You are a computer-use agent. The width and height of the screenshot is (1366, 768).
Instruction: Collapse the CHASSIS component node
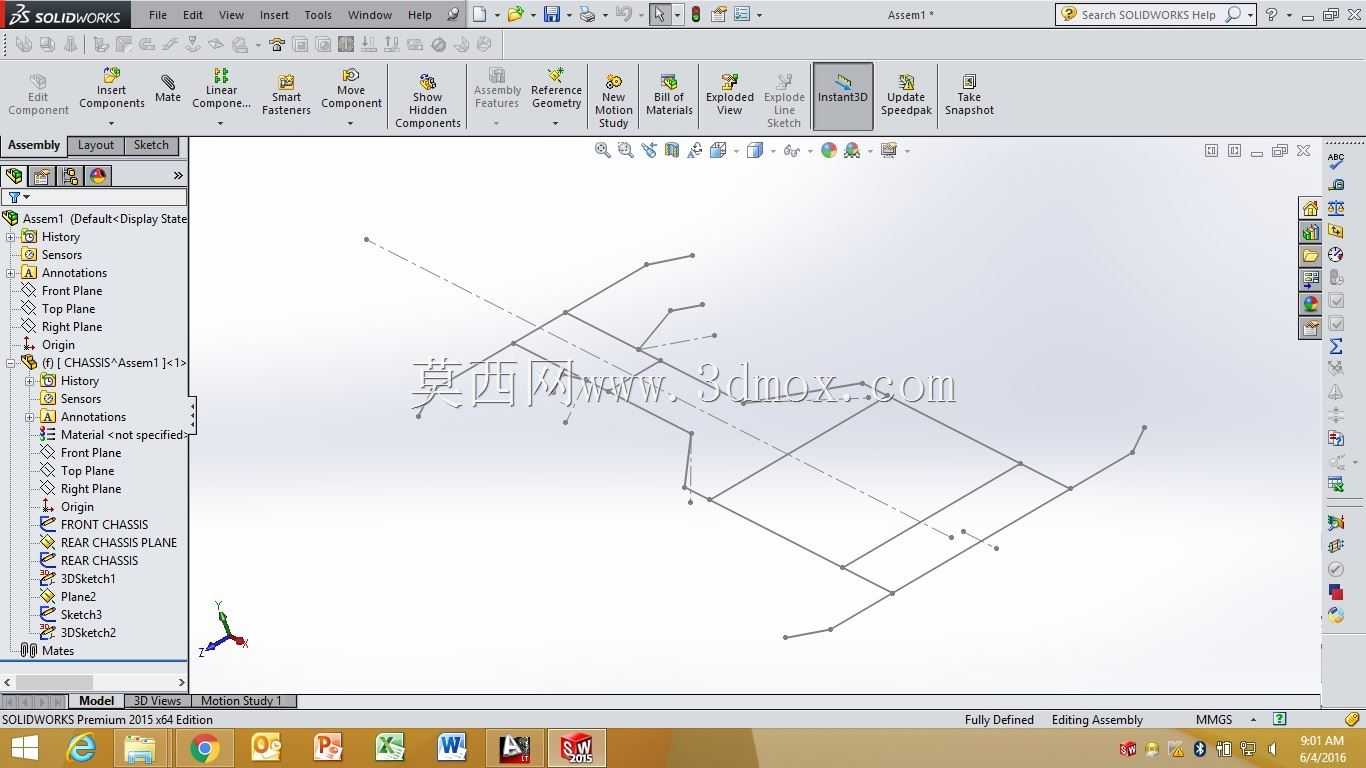pyautogui.click(x=11, y=363)
